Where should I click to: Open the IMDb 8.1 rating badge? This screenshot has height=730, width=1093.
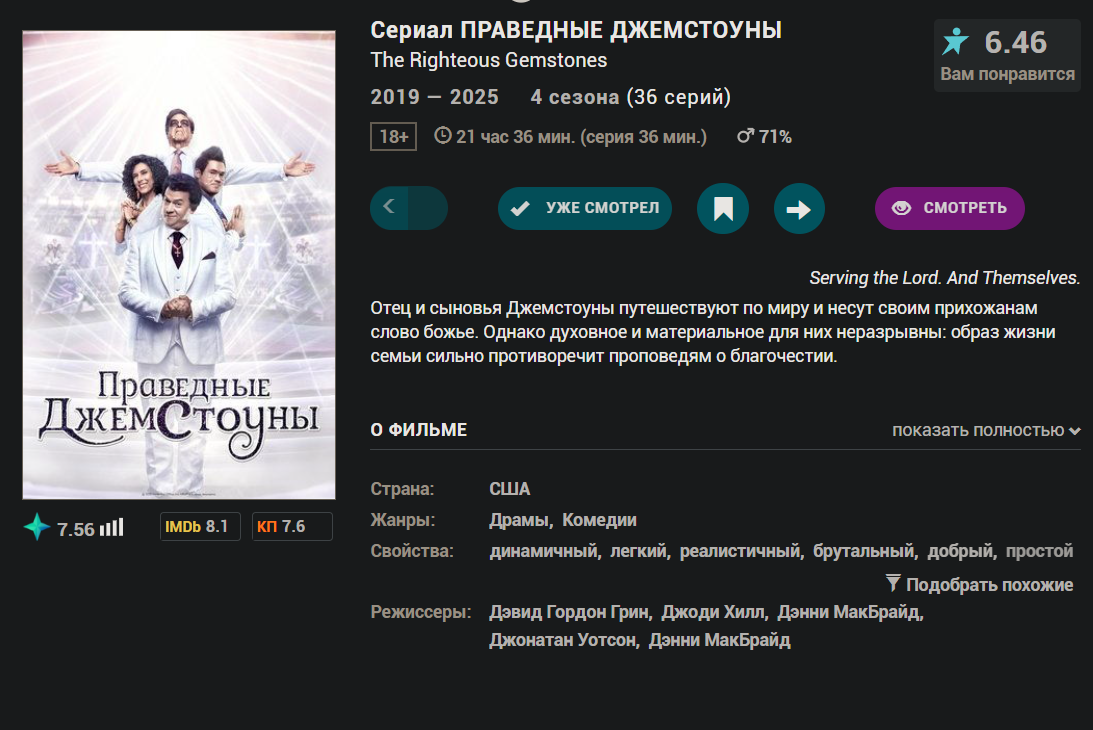pos(200,526)
